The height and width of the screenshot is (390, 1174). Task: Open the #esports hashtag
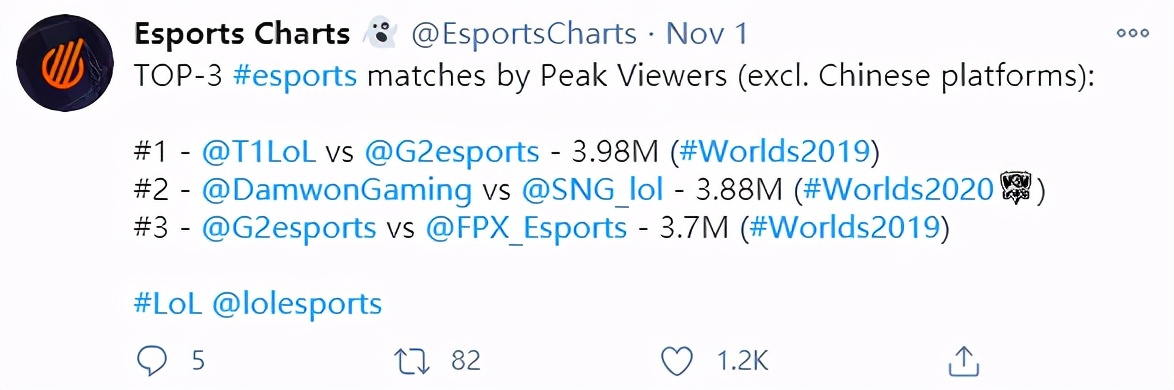(296, 77)
